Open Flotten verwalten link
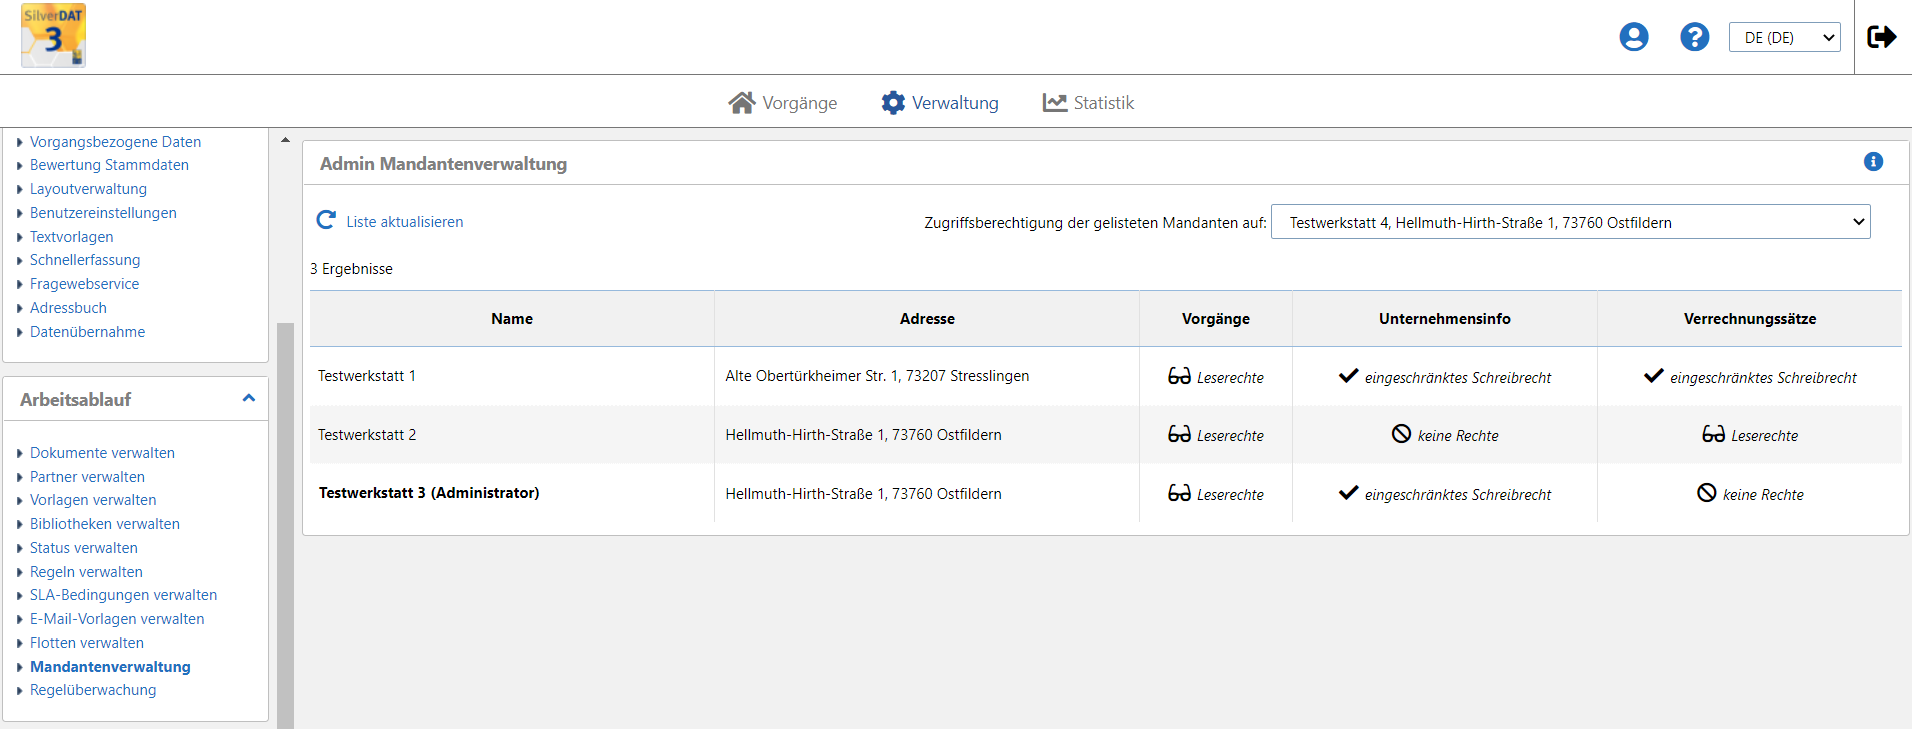Image resolution: width=1912 pixels, height=729 pixels. [87, 643]
